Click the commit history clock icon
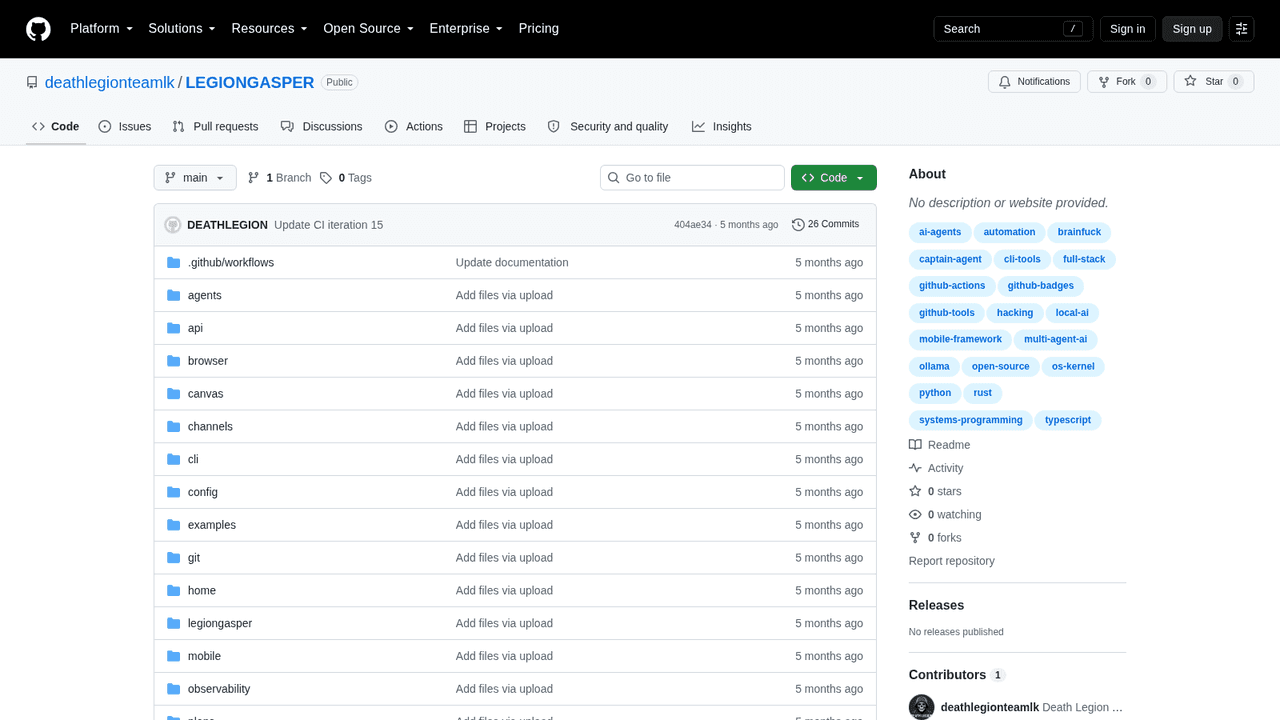 [798, 225]
